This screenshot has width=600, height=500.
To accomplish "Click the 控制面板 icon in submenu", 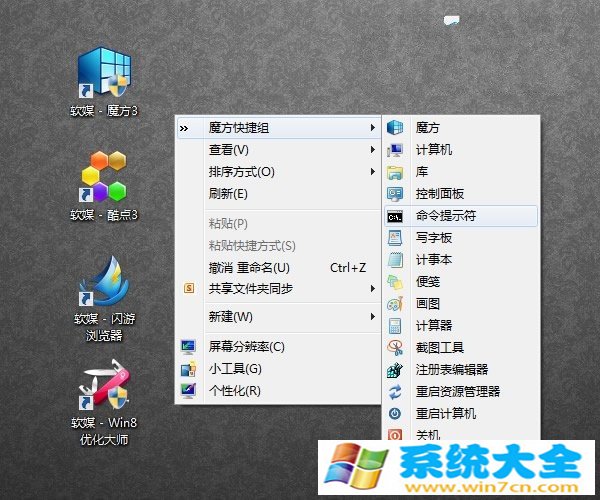I will (x=395, y=194).
